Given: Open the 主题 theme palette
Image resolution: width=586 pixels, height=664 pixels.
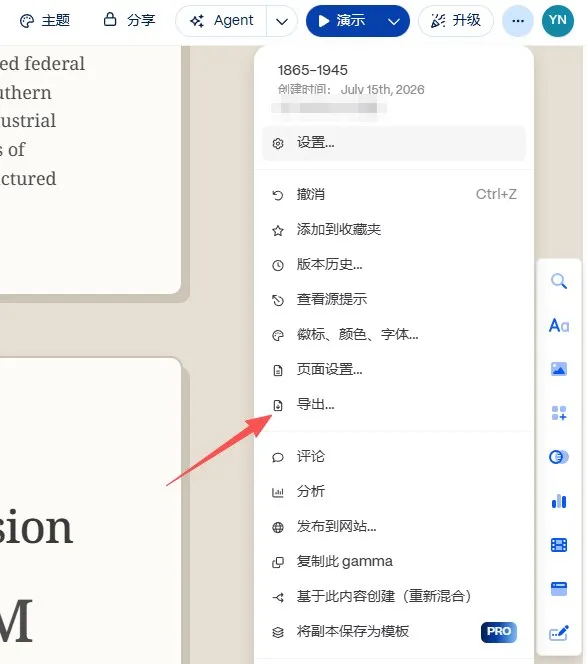Looking at the screenshot, I should point(45,20).
